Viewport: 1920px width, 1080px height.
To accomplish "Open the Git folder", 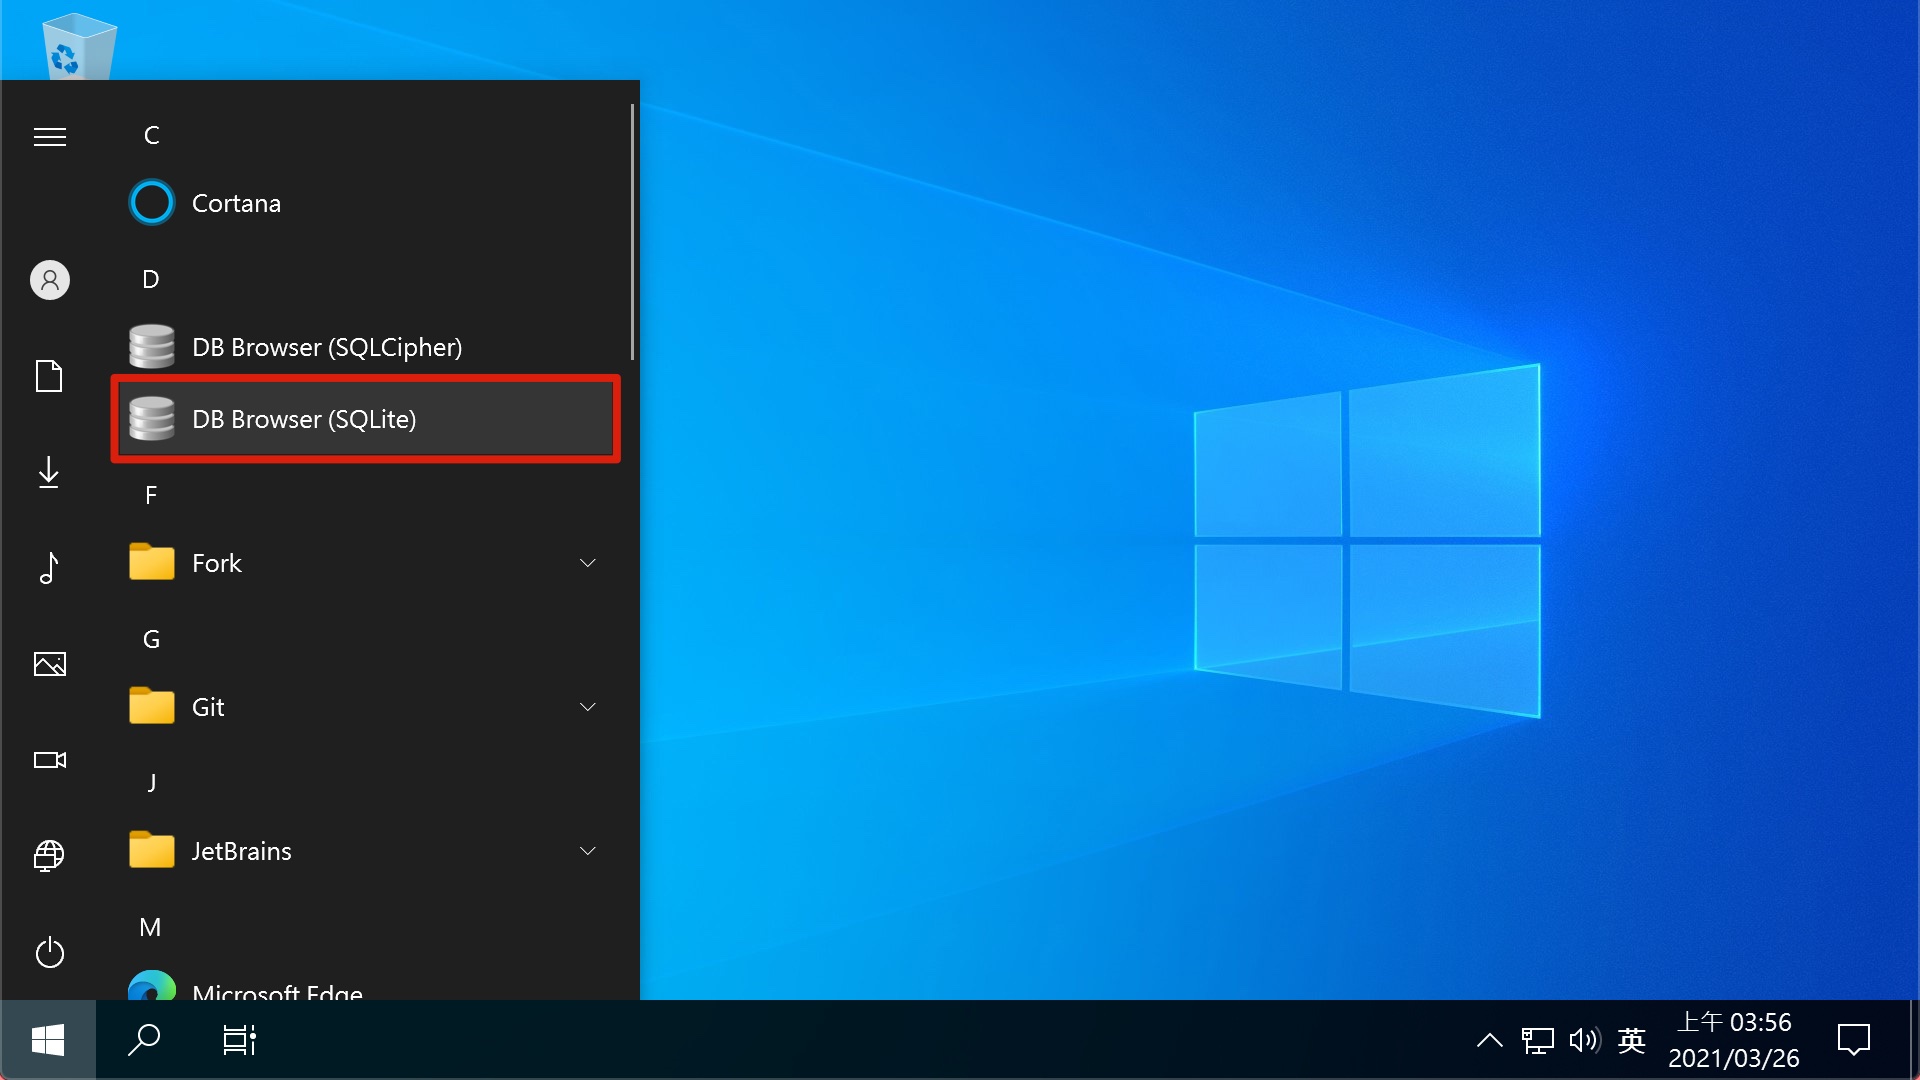I will (366, 707).
